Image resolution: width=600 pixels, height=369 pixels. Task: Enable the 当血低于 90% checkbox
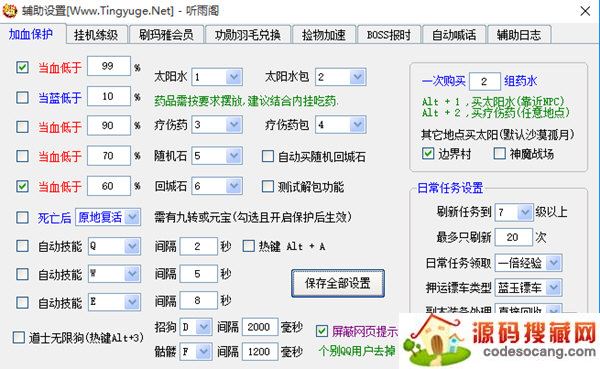tap(22, 126)
